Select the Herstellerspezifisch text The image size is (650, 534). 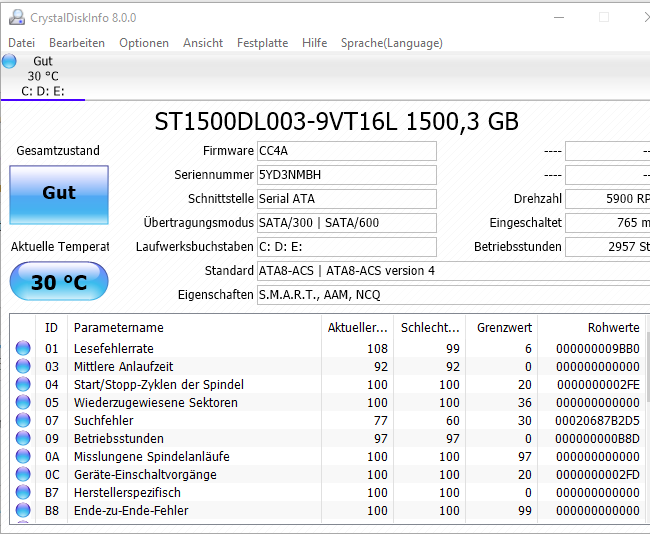(127, 493)
